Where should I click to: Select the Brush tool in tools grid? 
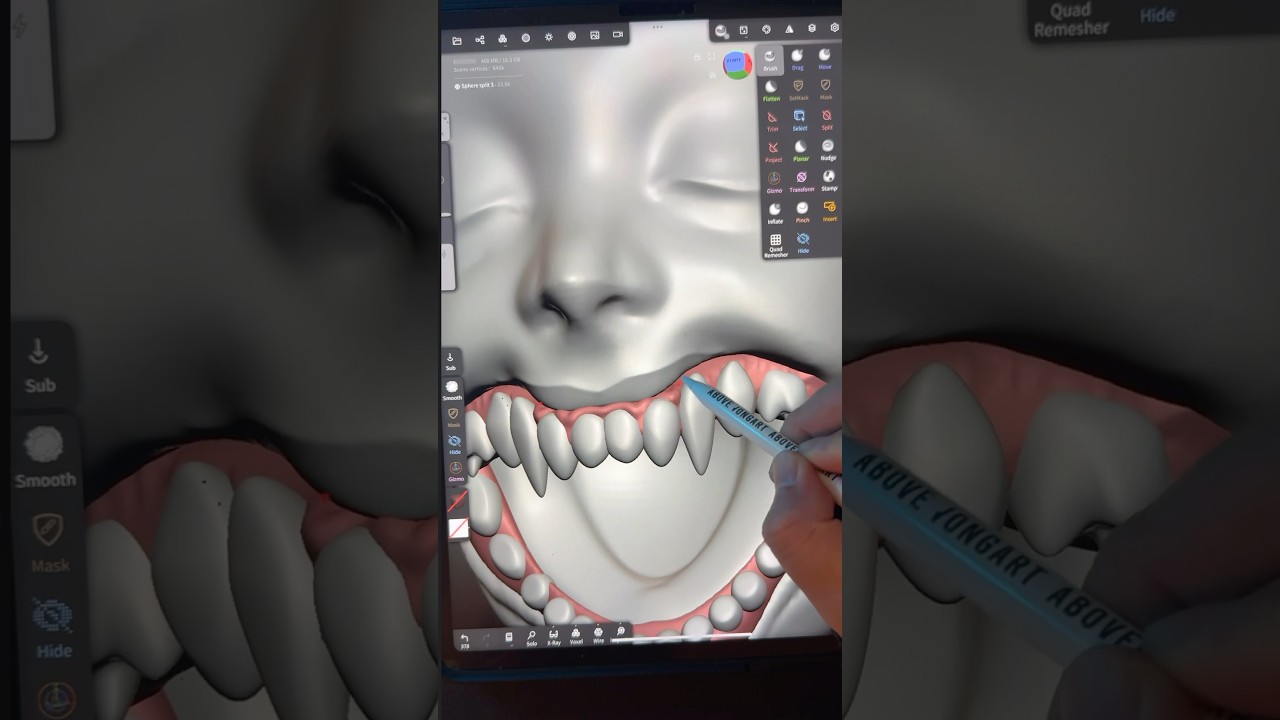[770, 60]
